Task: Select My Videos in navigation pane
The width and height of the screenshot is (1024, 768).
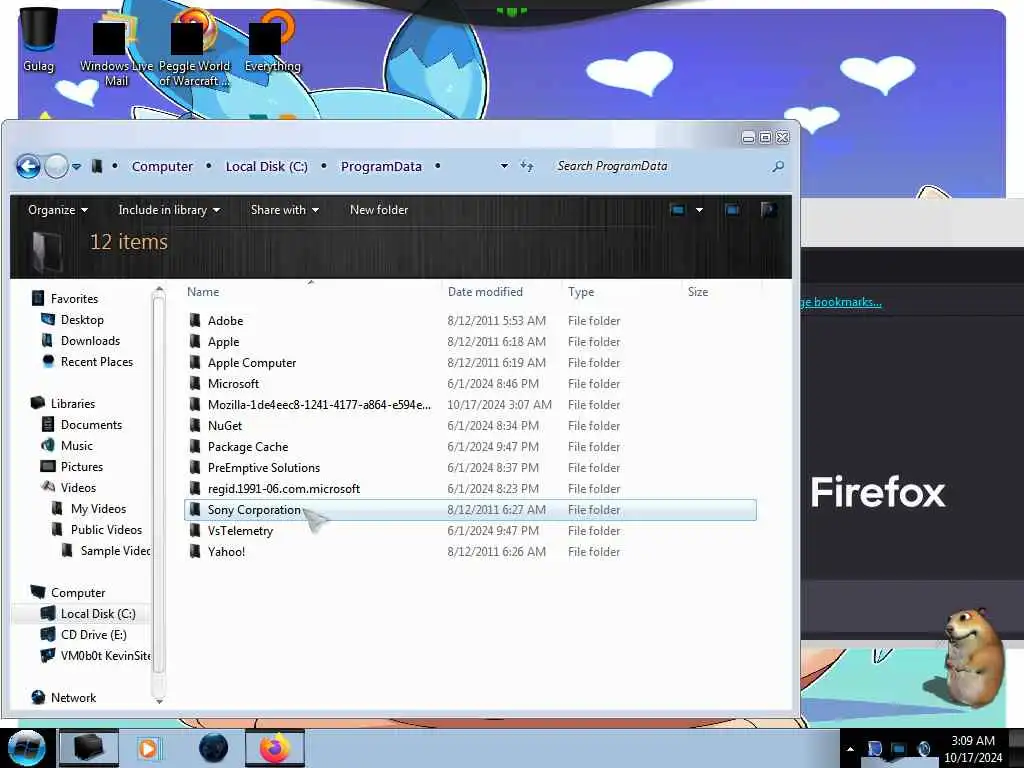Action: 98,508
